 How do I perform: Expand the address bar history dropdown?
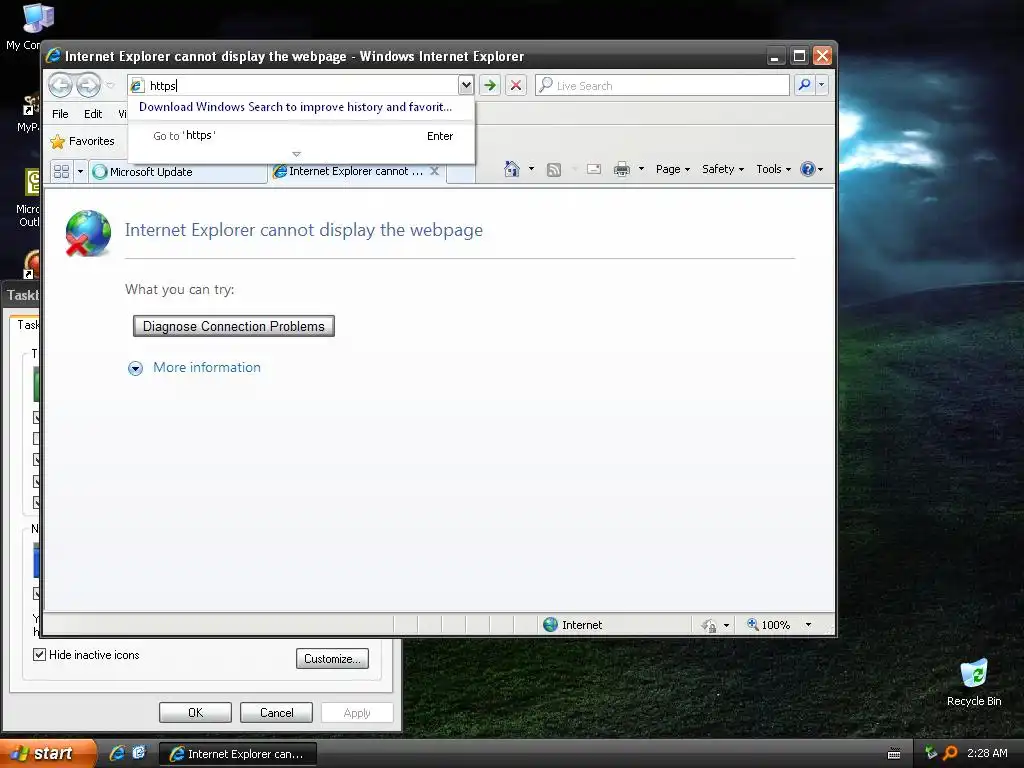coord(466,86)
